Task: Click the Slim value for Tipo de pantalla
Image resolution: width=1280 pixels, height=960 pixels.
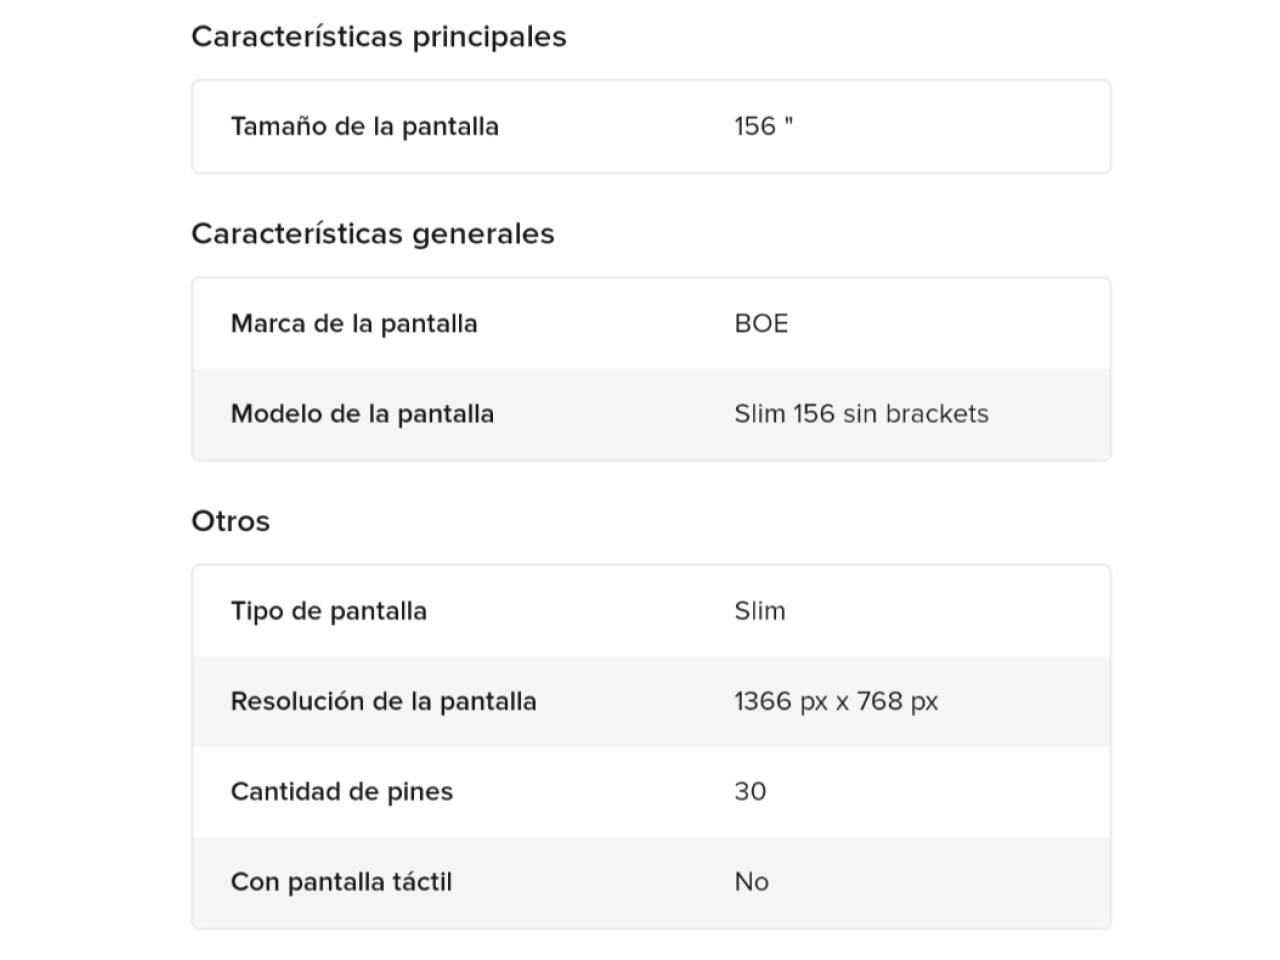Action: click(x=760, y=611)
